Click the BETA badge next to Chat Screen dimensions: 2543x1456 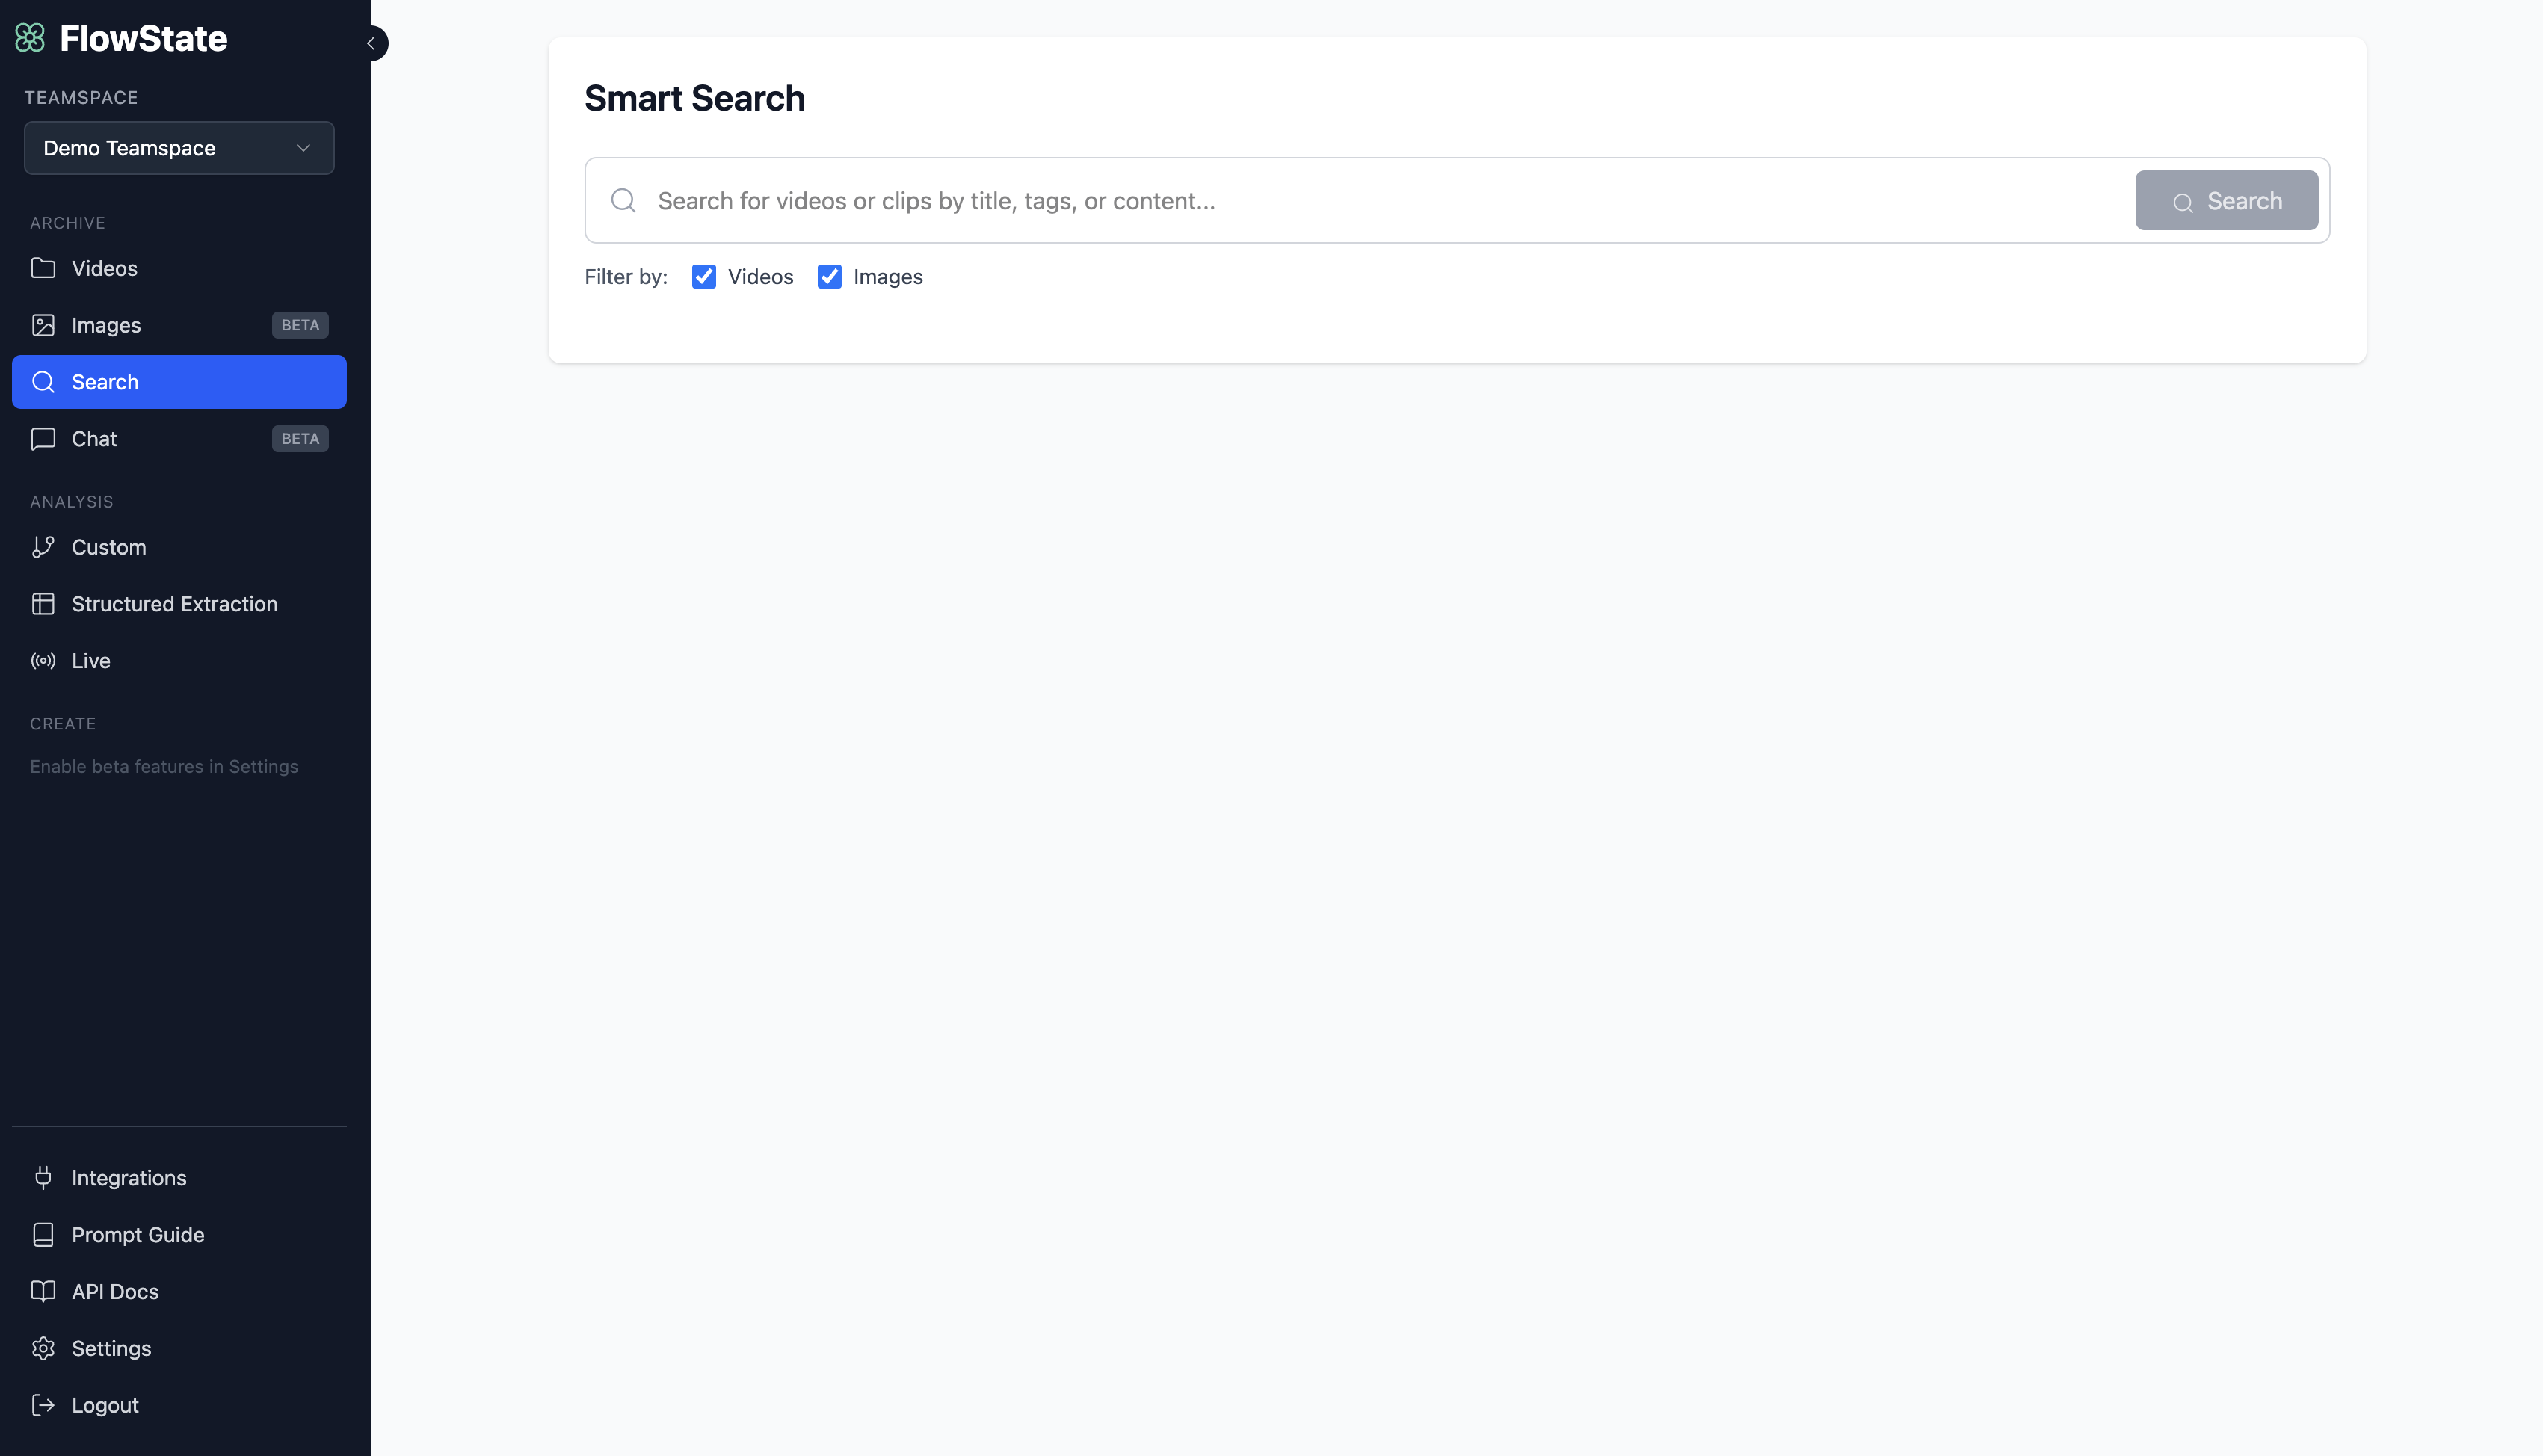point(300,439)
